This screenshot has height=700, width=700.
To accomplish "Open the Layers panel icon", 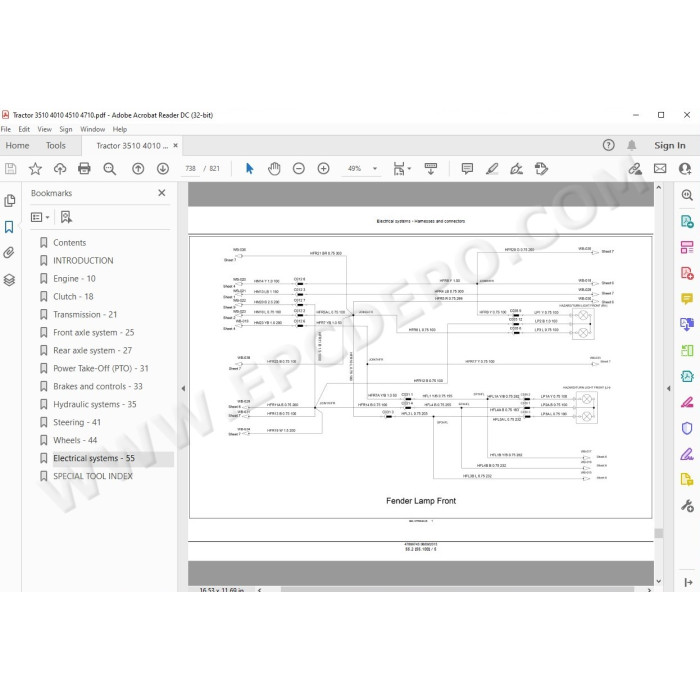I will 9,280.
